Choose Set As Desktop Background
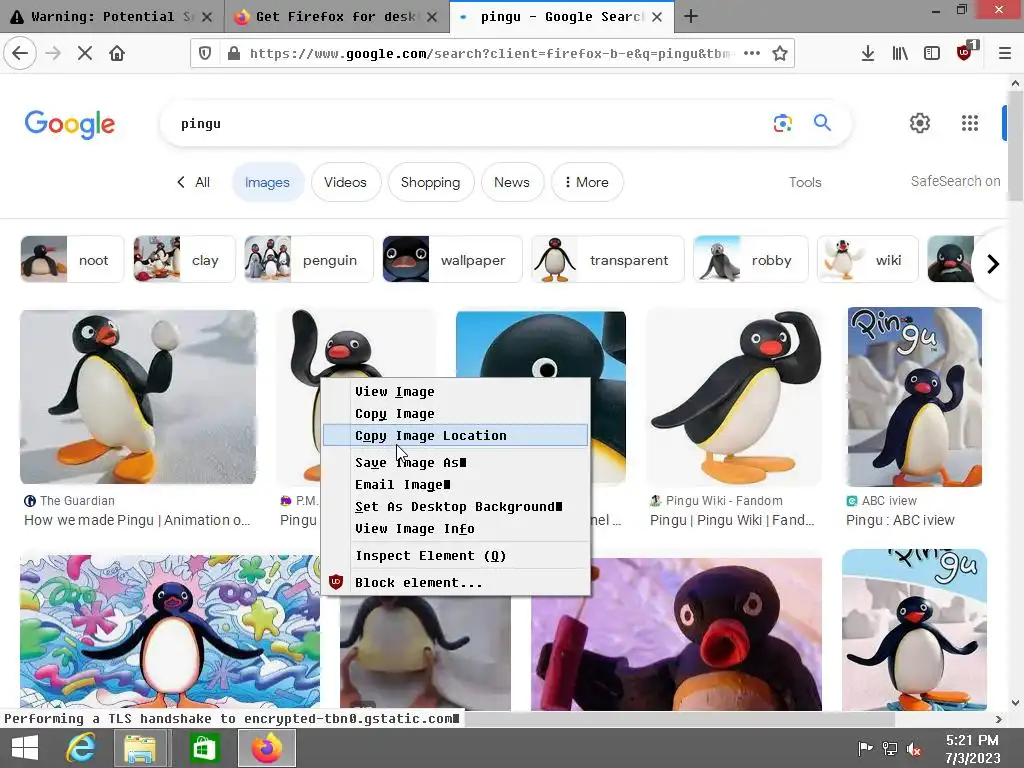 coord(455,507)
